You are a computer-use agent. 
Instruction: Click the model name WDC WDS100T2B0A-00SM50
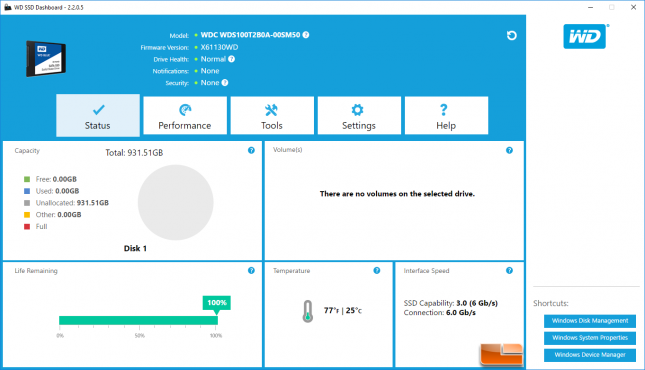[x=250, y=35]
